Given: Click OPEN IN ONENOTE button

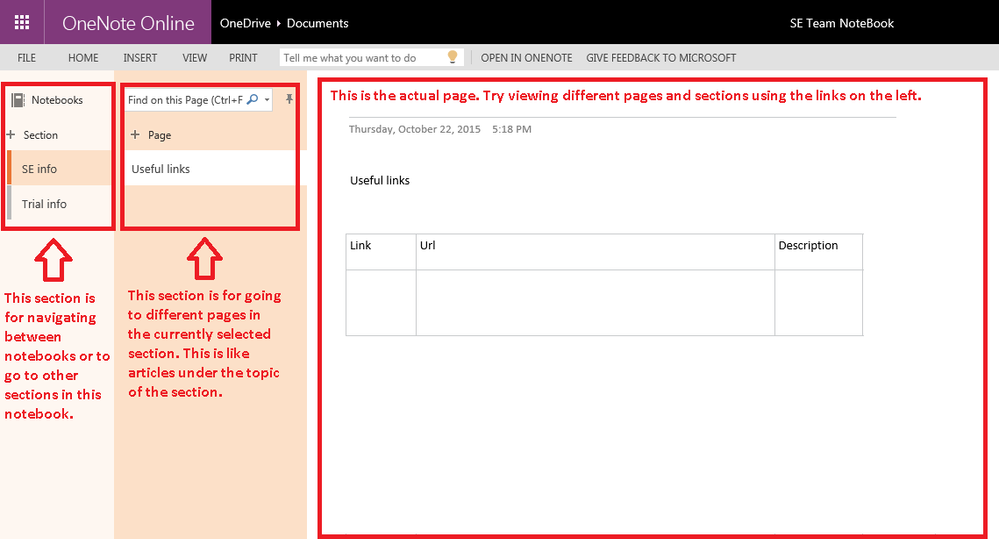Looking at the screenshot, I should coord(526,58).
